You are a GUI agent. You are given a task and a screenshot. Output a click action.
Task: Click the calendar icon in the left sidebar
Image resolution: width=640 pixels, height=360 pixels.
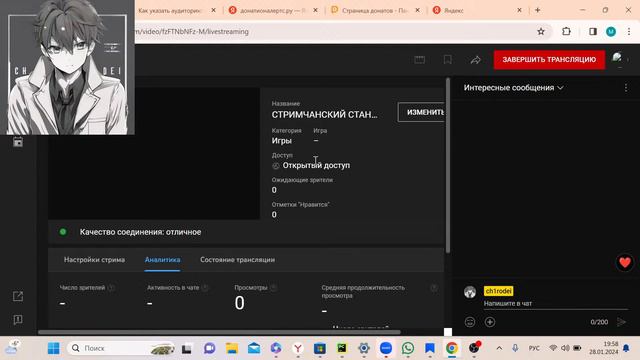[18, 142]
